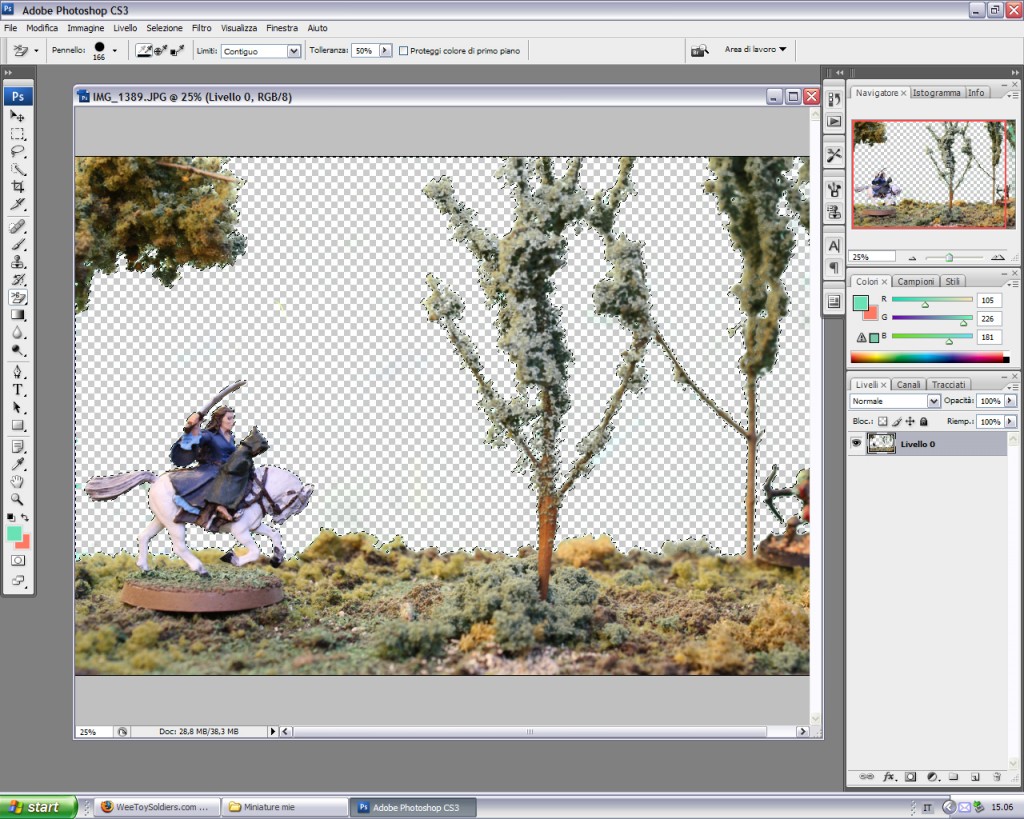This screenshot has width=1024, height=819.
Task: Pick the Zoom tool in toolbox
Action: (x=18, y=500)
